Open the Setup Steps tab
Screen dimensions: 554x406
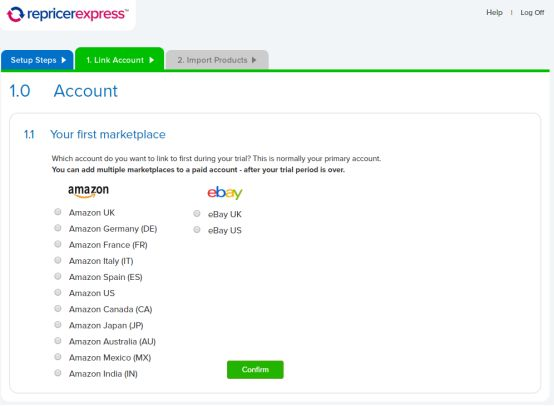pos(37,60)
